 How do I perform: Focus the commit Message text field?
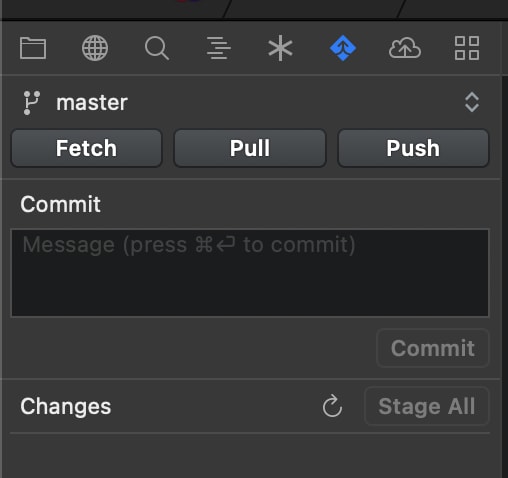click(x=250, y=273)
